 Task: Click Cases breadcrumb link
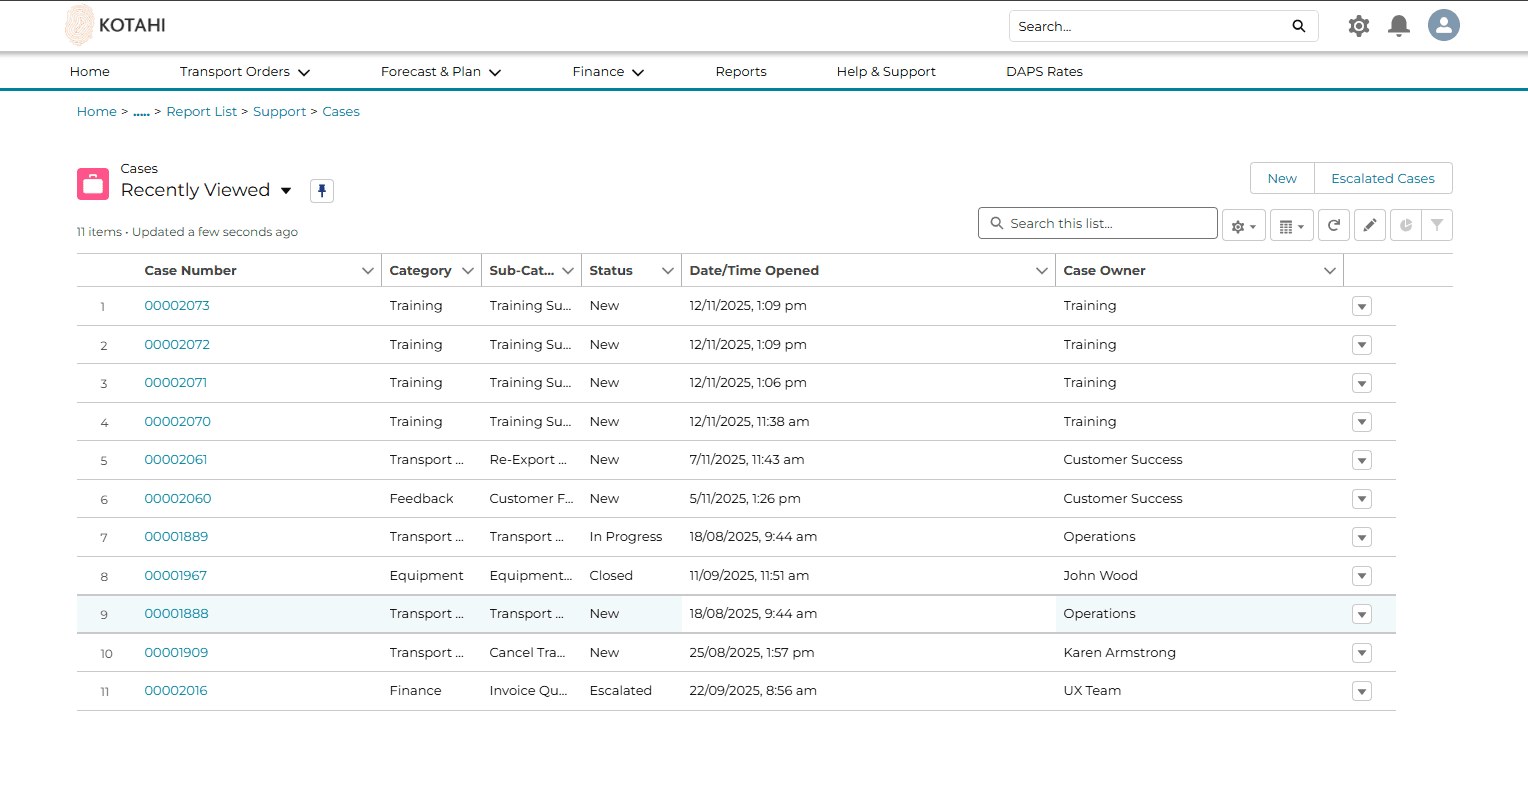[341, 112]
